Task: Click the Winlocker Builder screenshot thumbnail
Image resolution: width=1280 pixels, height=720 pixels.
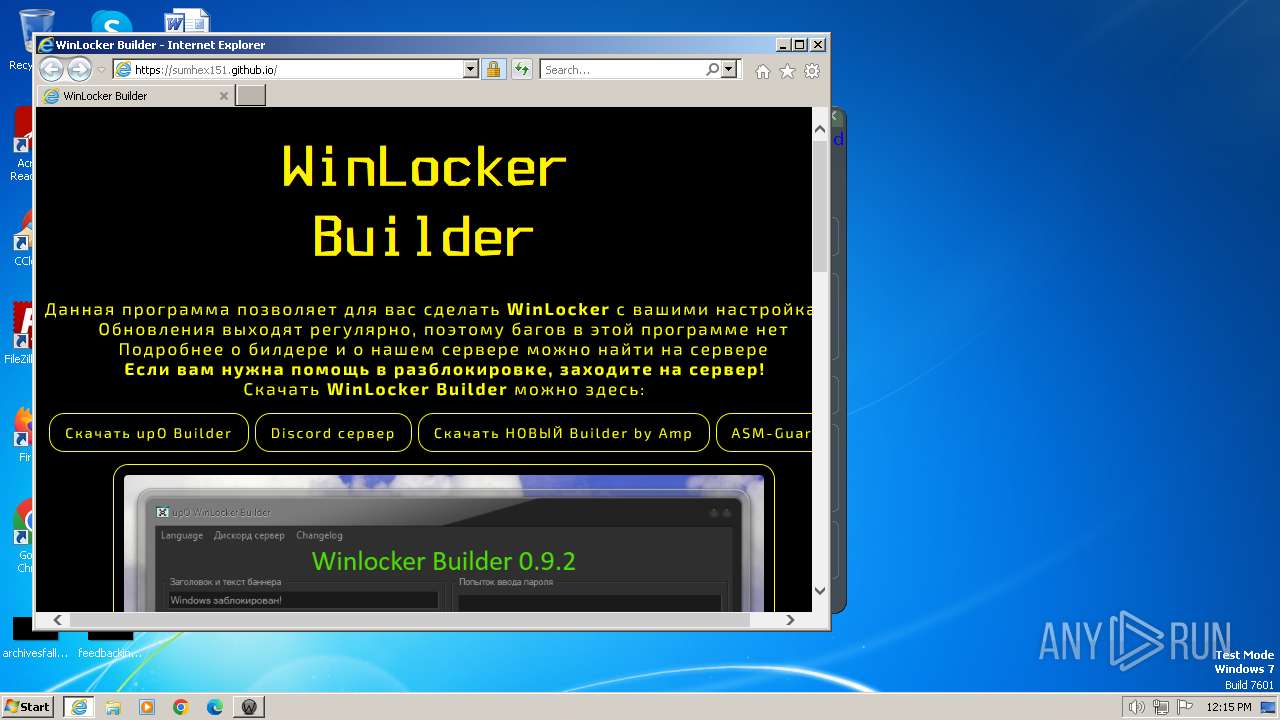Action: (x=444, y=543)
